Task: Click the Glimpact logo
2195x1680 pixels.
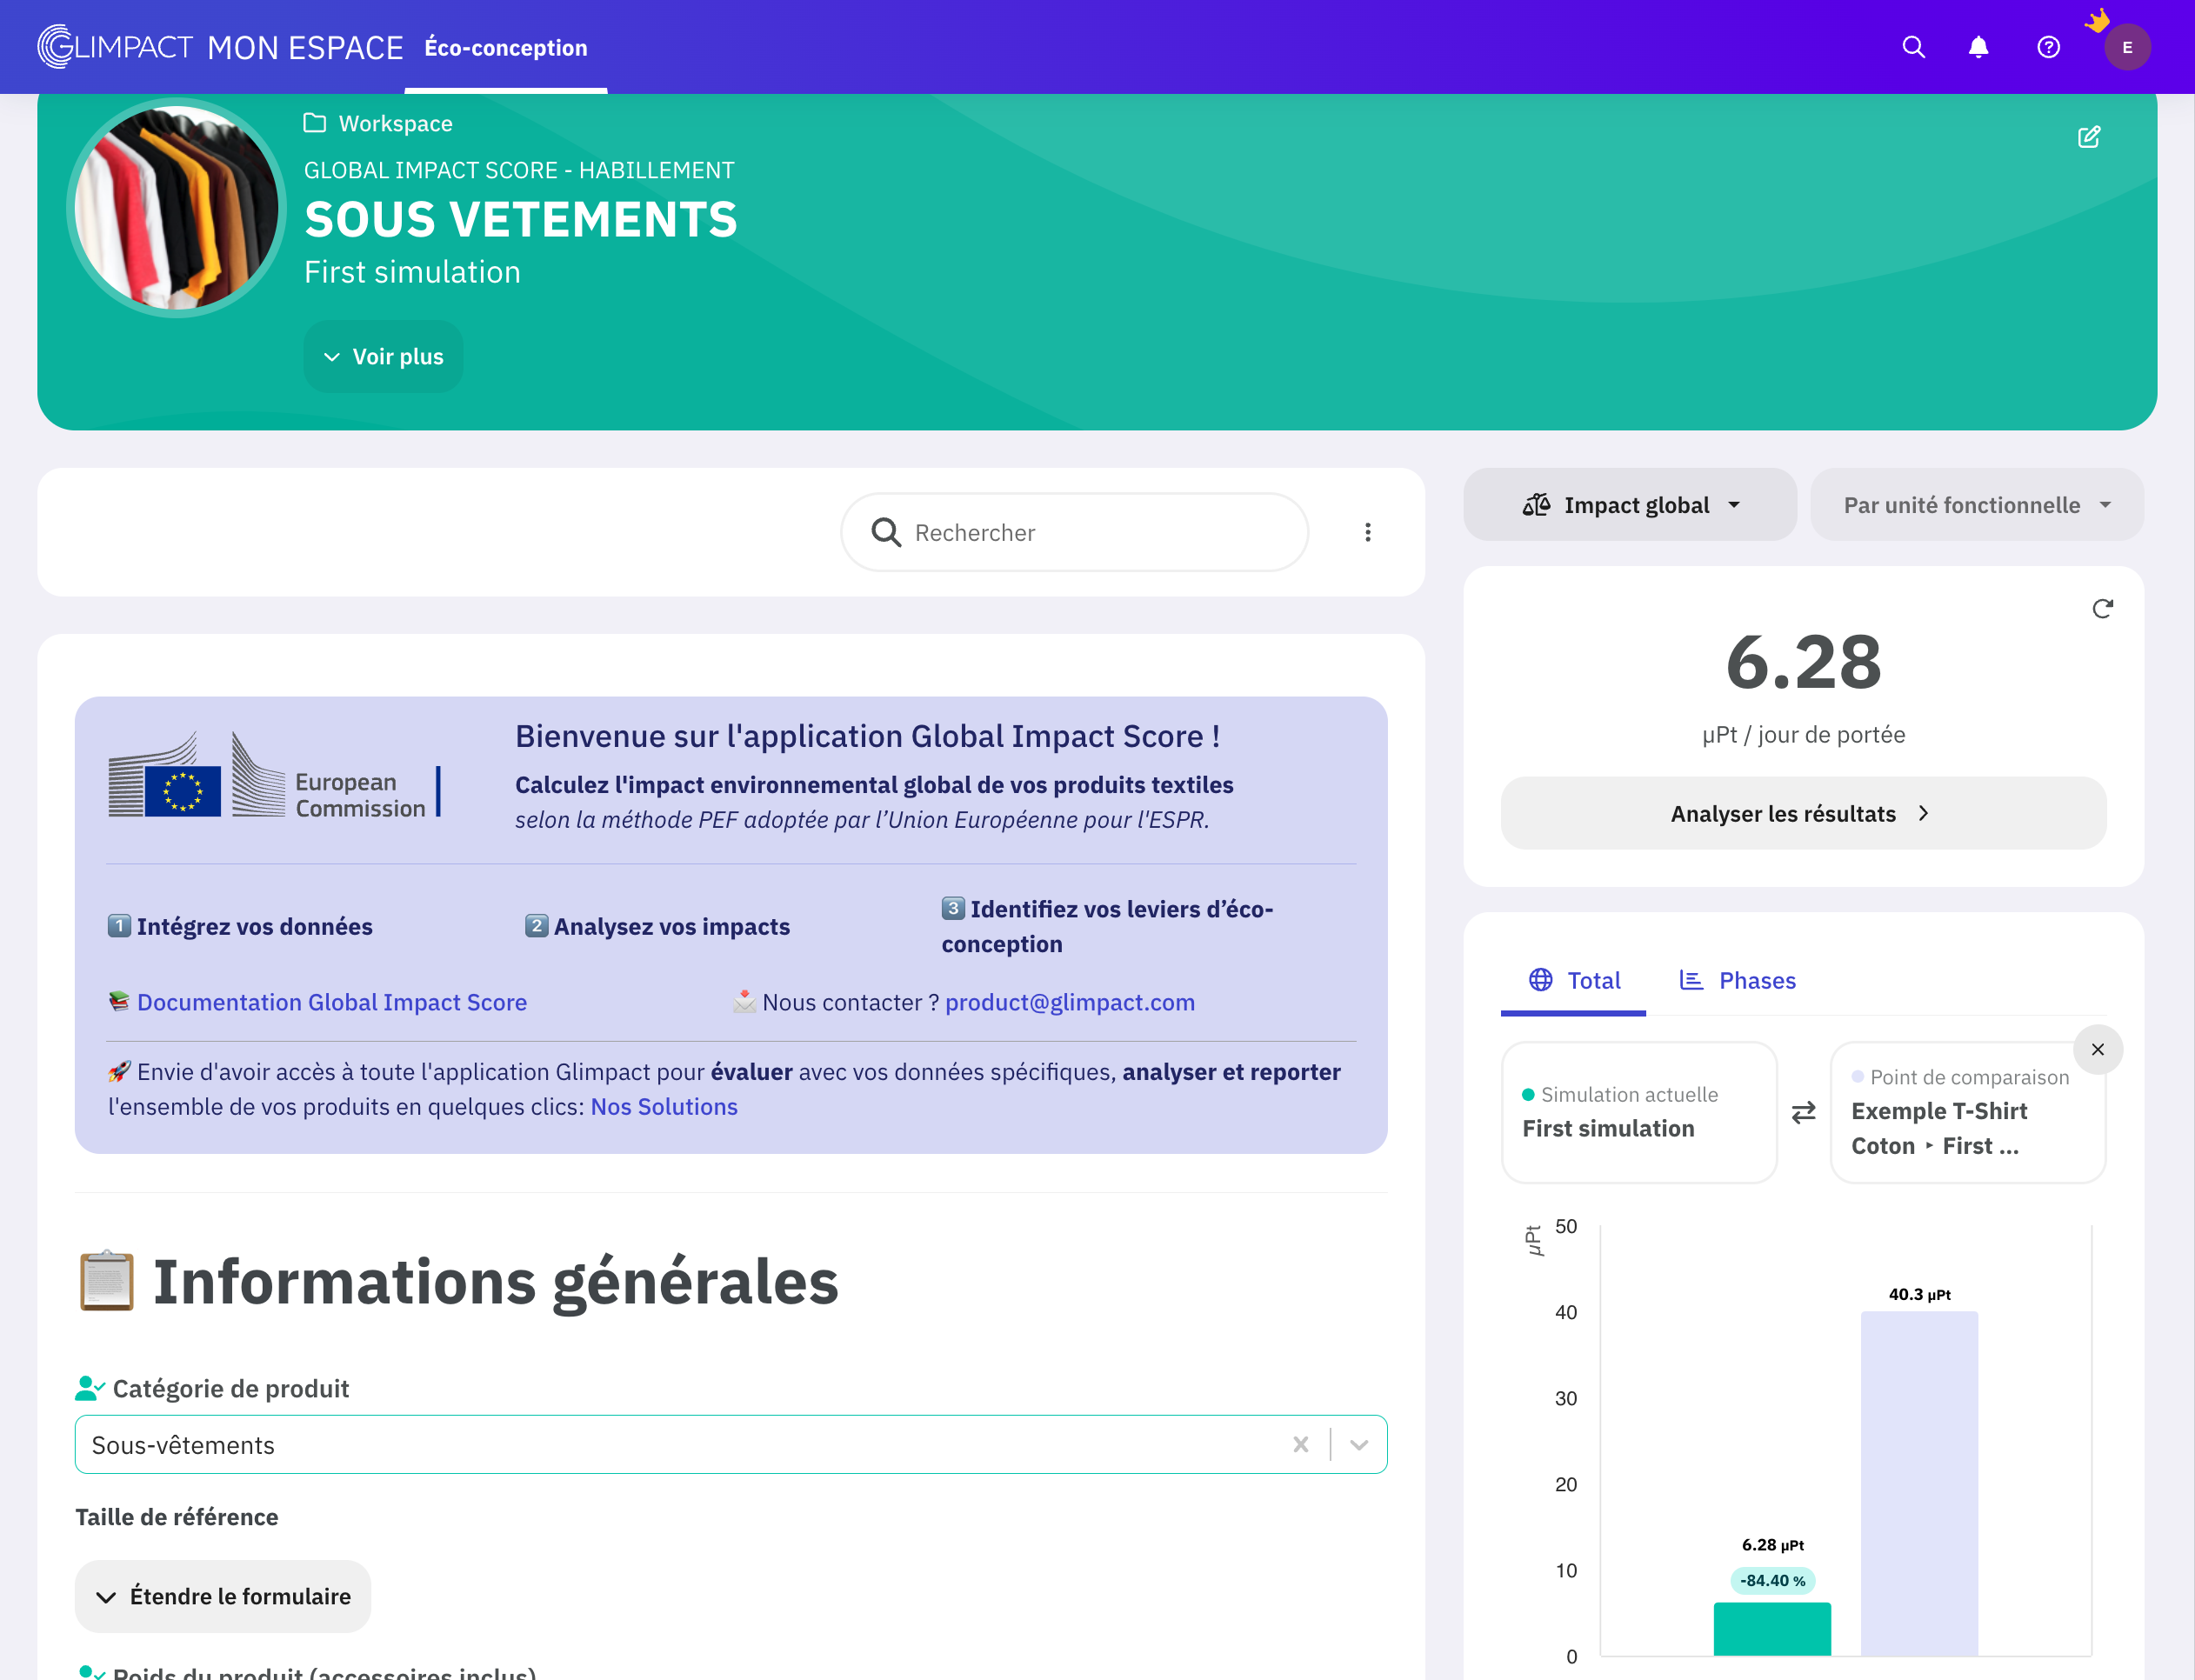Action: (115, 47)
